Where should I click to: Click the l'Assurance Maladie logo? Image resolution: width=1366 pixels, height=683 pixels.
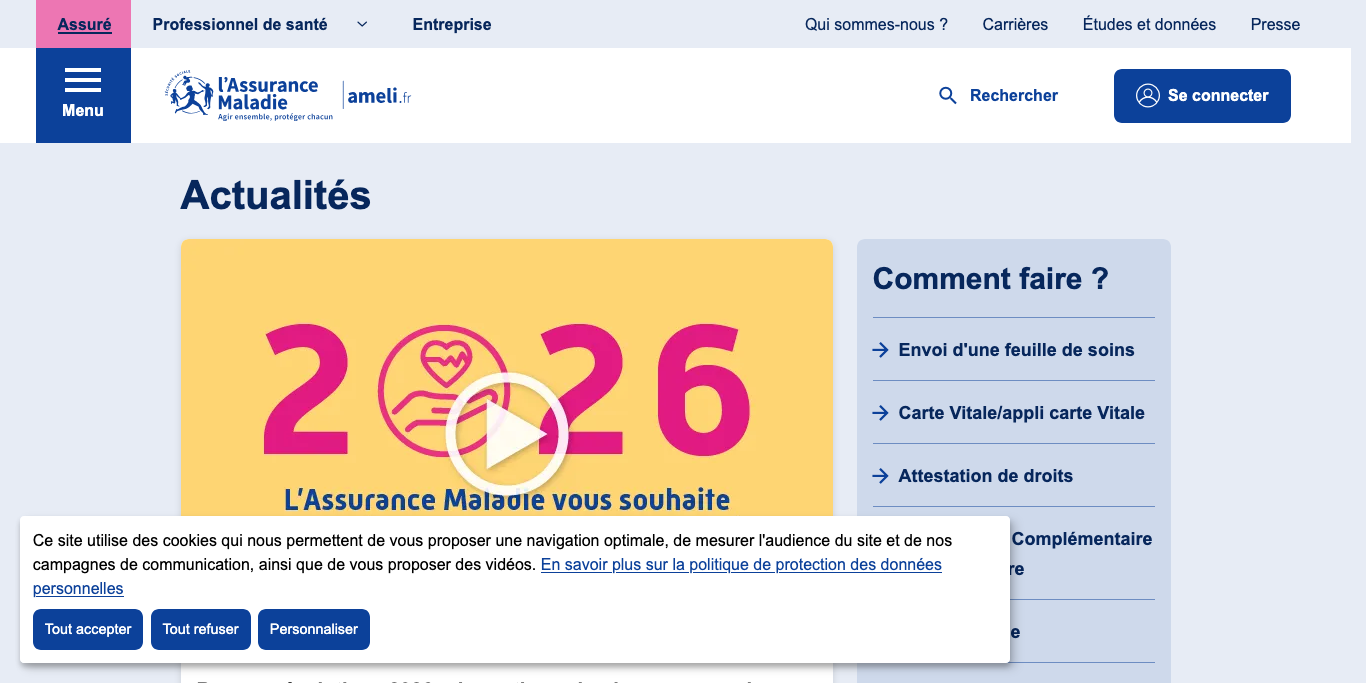[x=240, y=95]
